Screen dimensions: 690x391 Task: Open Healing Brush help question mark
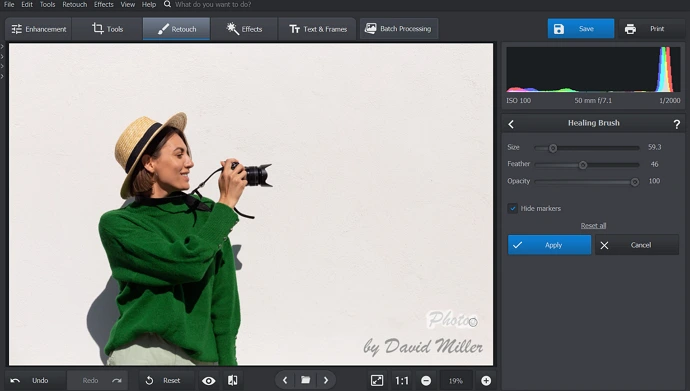pyautogui.click(x=677, y=124)
